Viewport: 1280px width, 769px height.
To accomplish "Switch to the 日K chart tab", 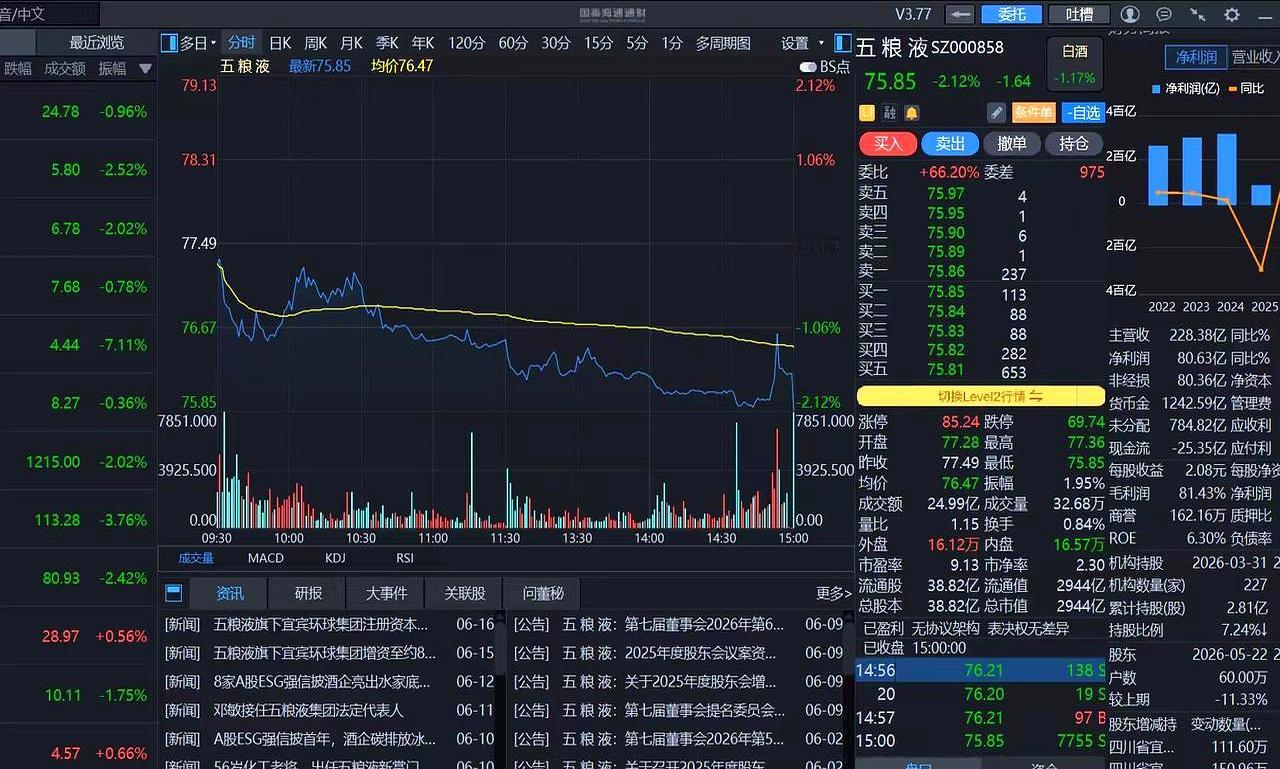I will (x=280, y=43).
